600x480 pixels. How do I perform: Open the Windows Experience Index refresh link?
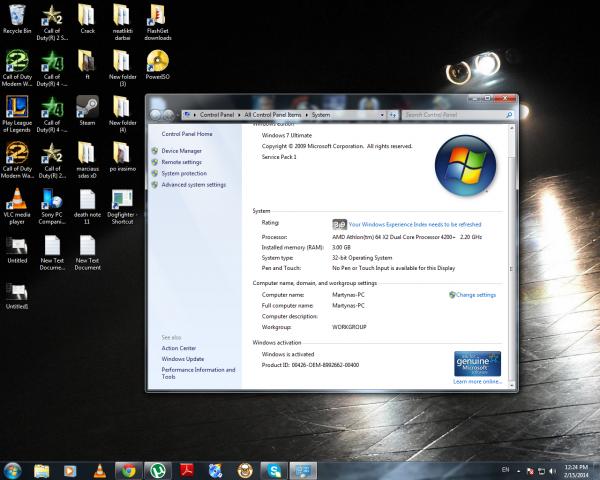tap(414, 225)
